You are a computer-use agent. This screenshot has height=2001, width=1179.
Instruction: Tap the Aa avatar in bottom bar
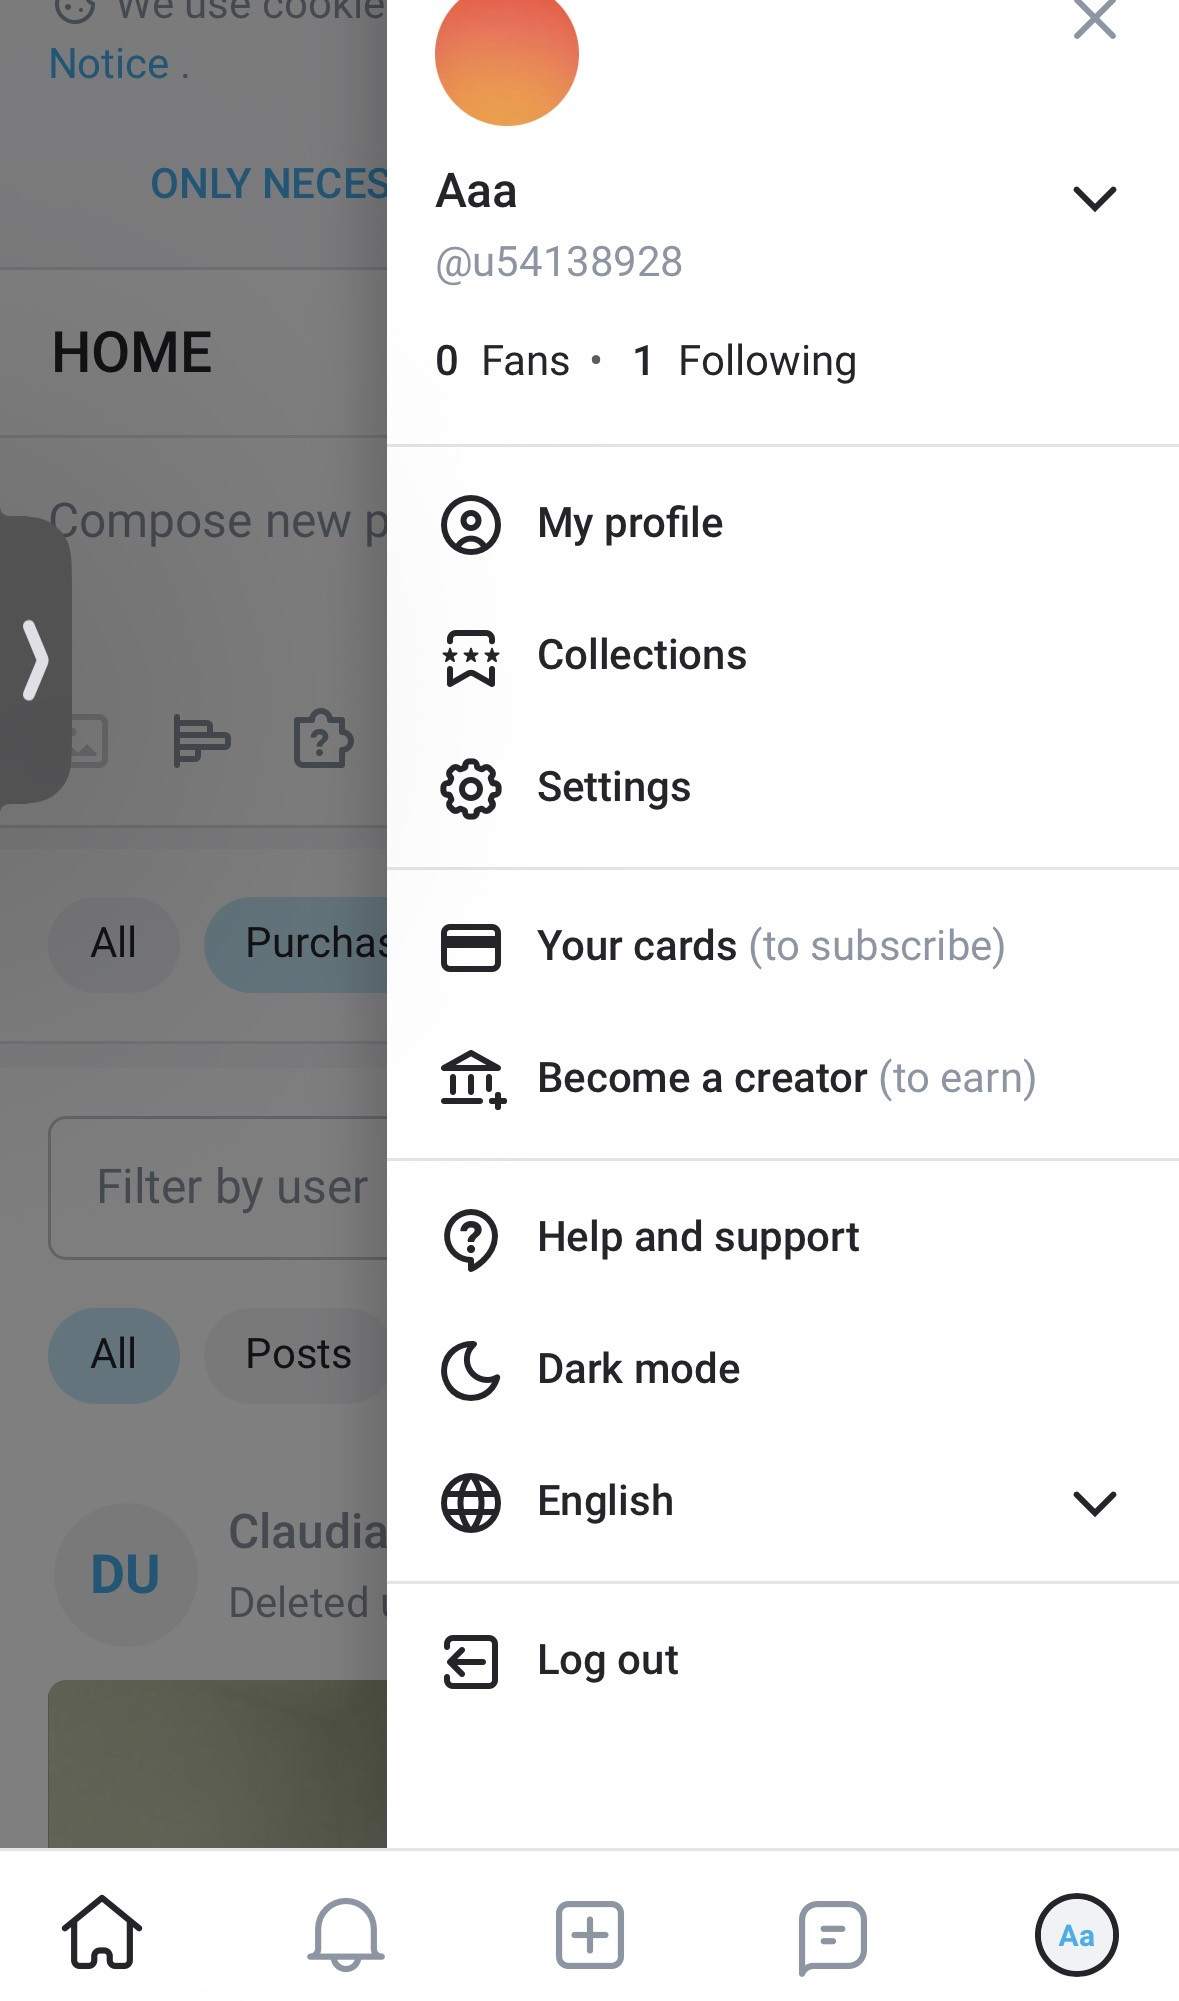point(1076,1935)
